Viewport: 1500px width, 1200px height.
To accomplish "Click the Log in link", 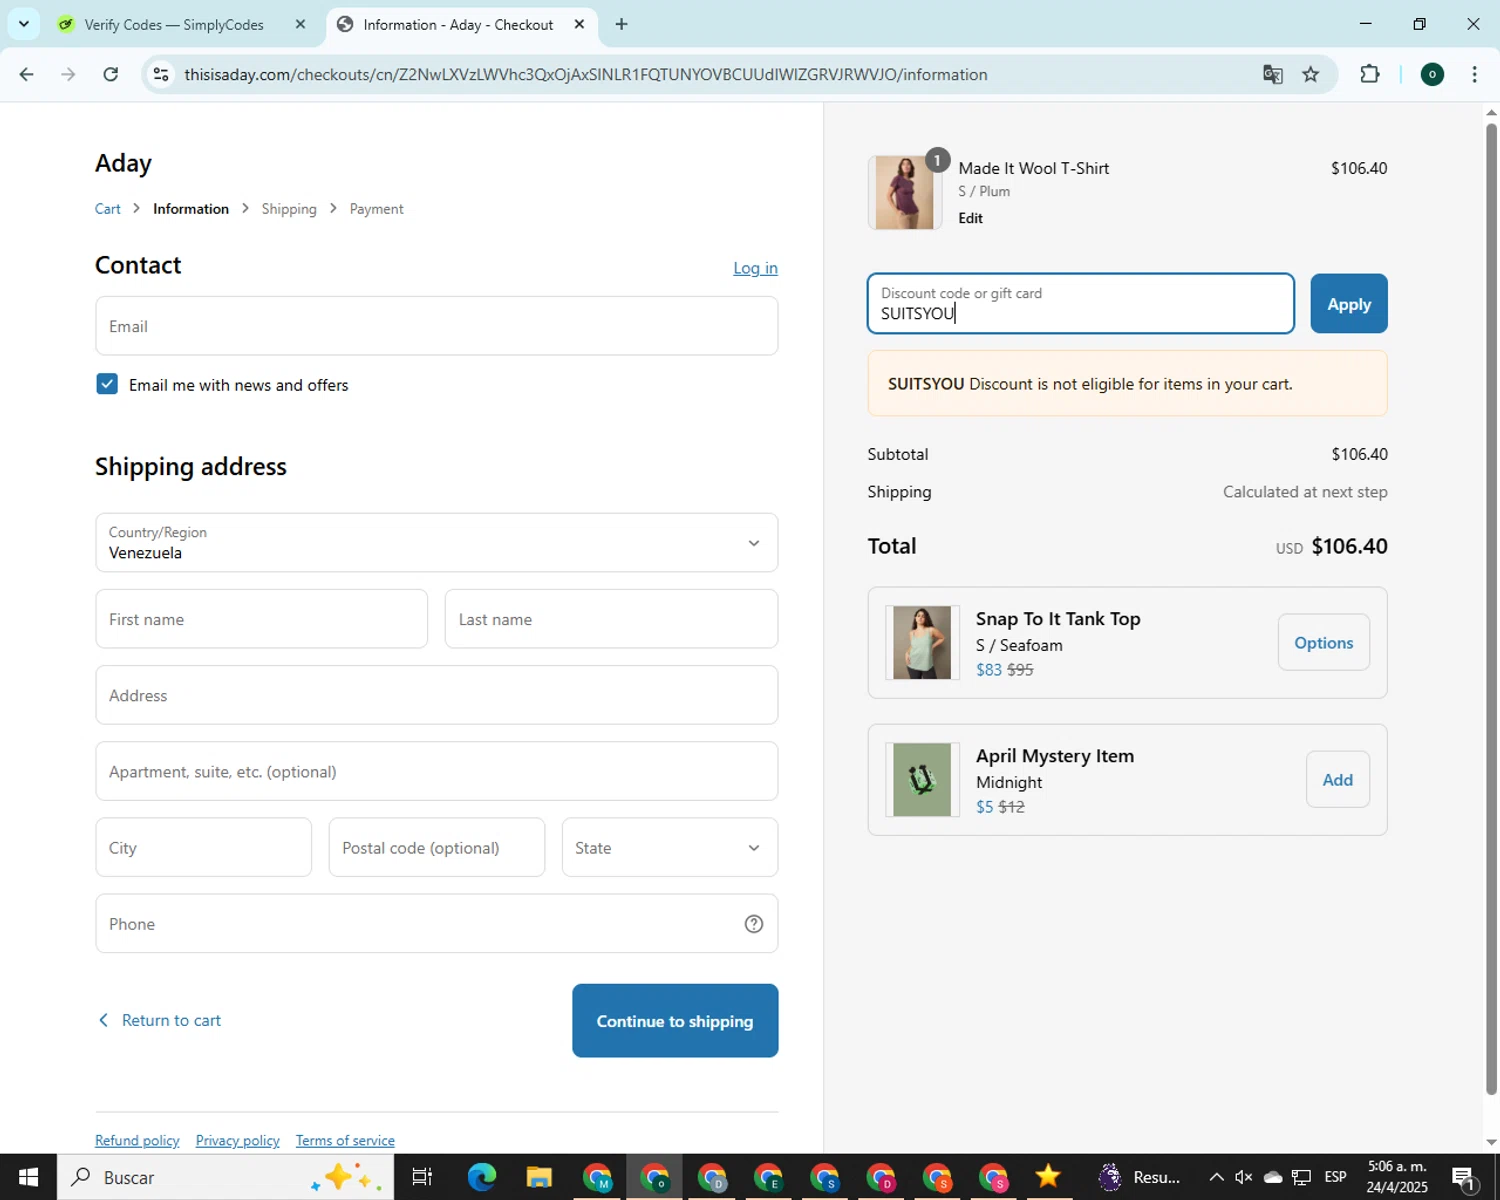I will 755,268.
